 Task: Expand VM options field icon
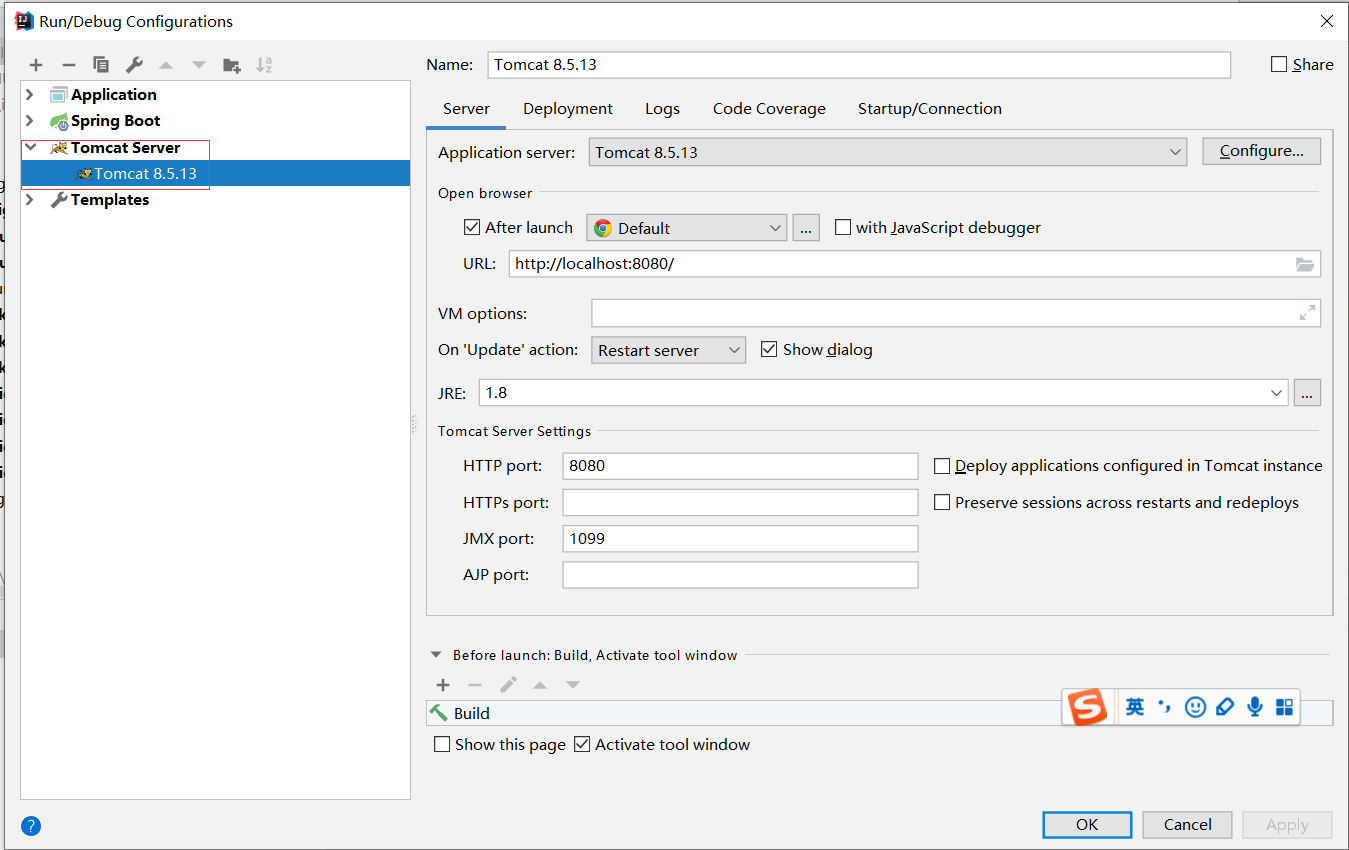(x=1307, y=313)
